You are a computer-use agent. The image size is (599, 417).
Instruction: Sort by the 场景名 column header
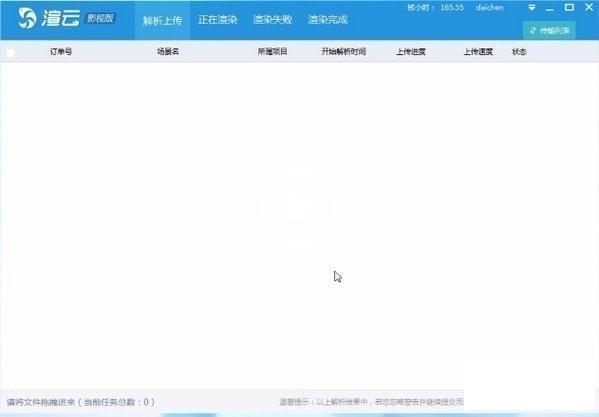tap(168, 52)
